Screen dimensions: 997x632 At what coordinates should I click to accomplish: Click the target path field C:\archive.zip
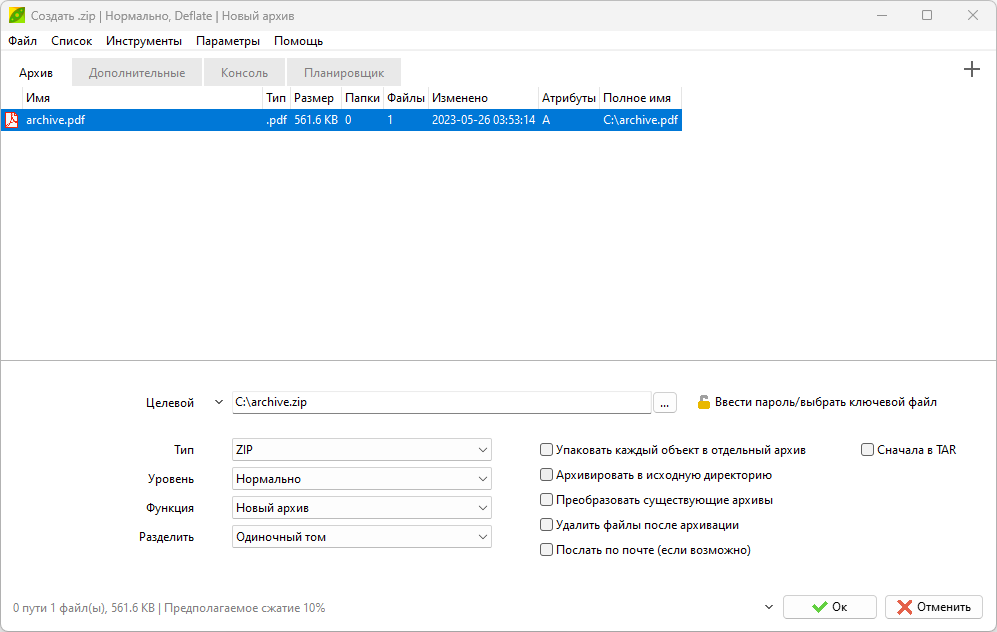pyautogui.click(x=440, y=402)
